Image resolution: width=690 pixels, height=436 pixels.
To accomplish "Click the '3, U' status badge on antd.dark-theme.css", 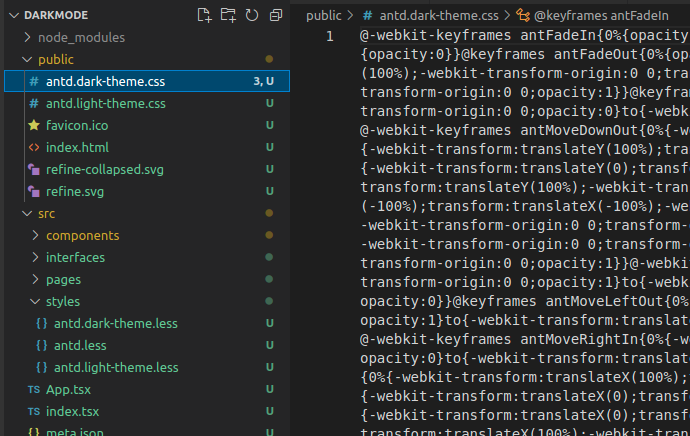I will [x=264, y=81].
